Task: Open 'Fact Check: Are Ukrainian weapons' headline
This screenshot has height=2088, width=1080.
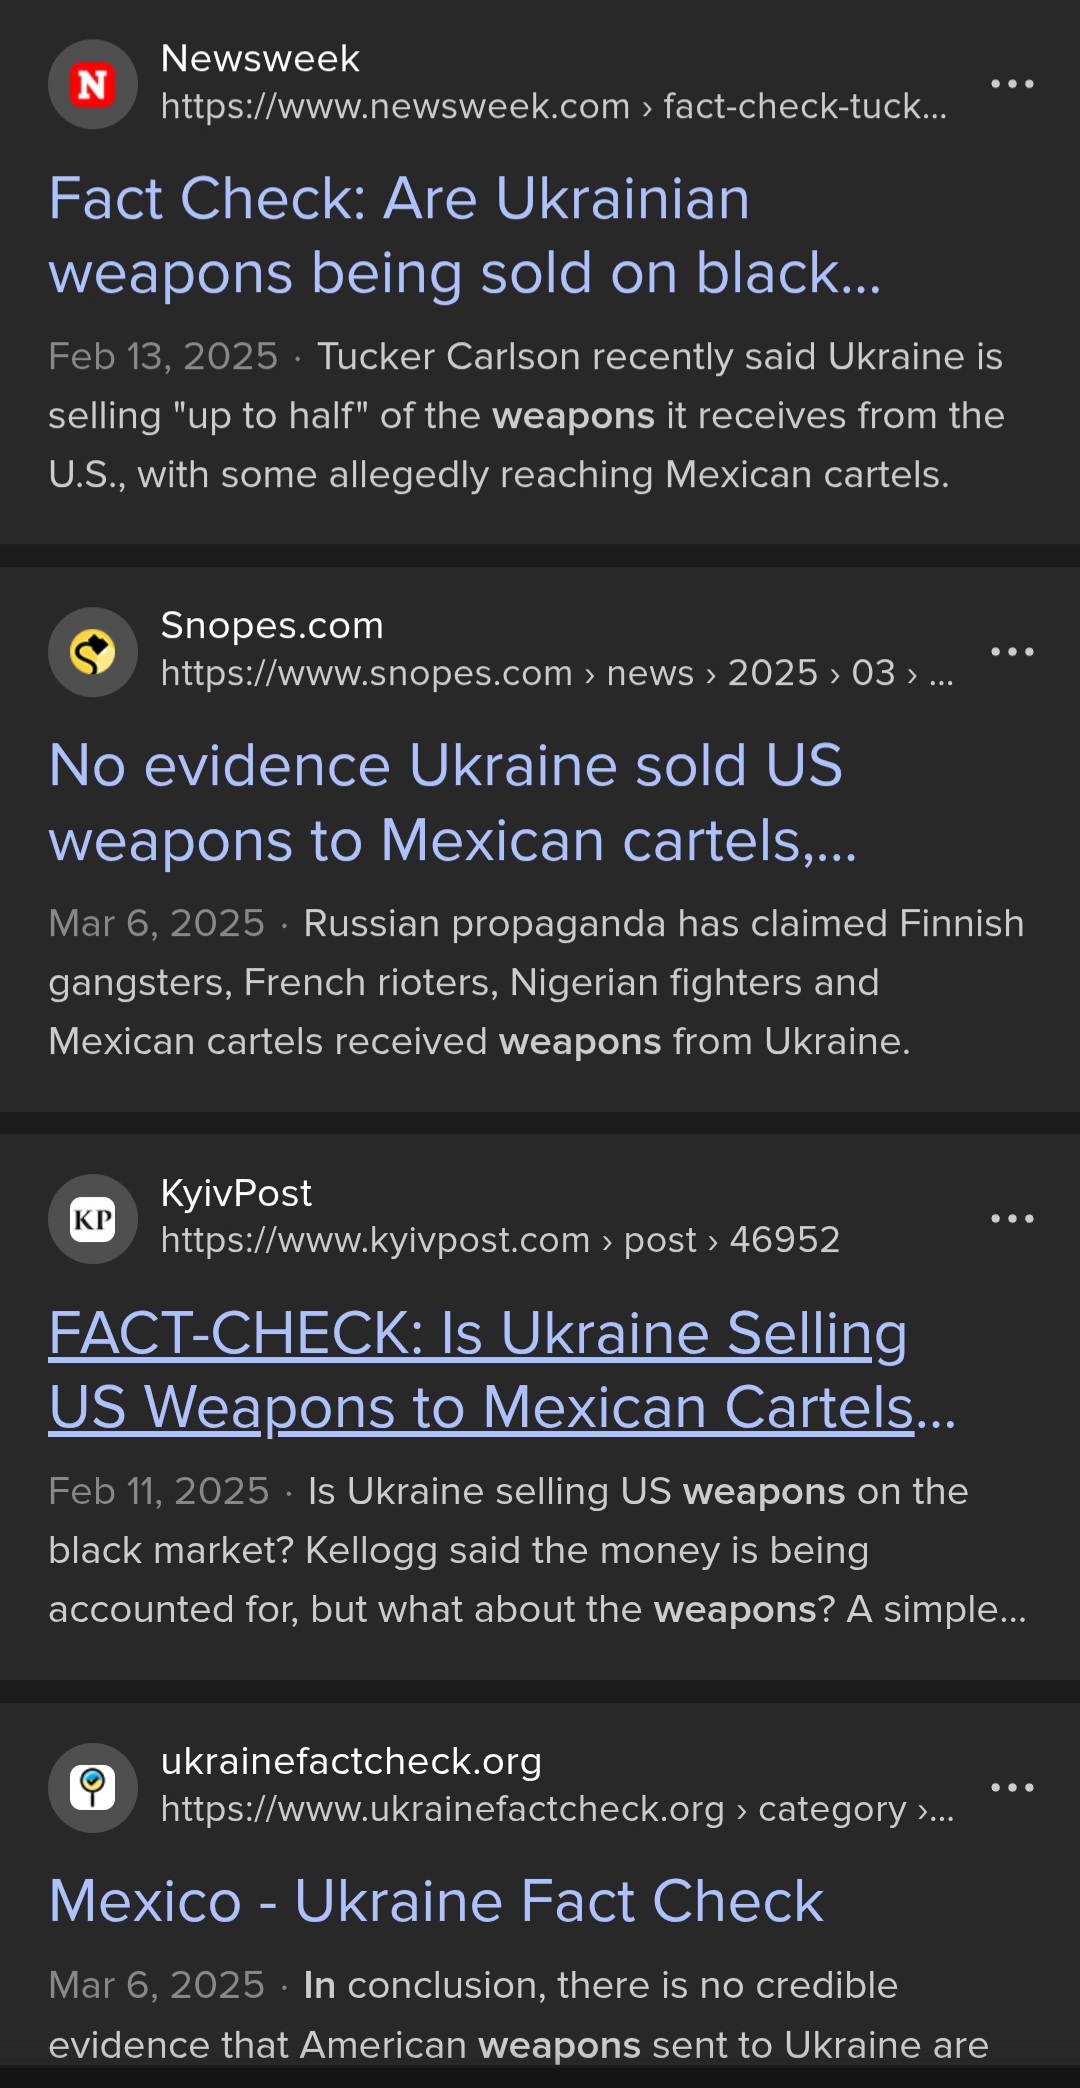Action: pos(465,236)
